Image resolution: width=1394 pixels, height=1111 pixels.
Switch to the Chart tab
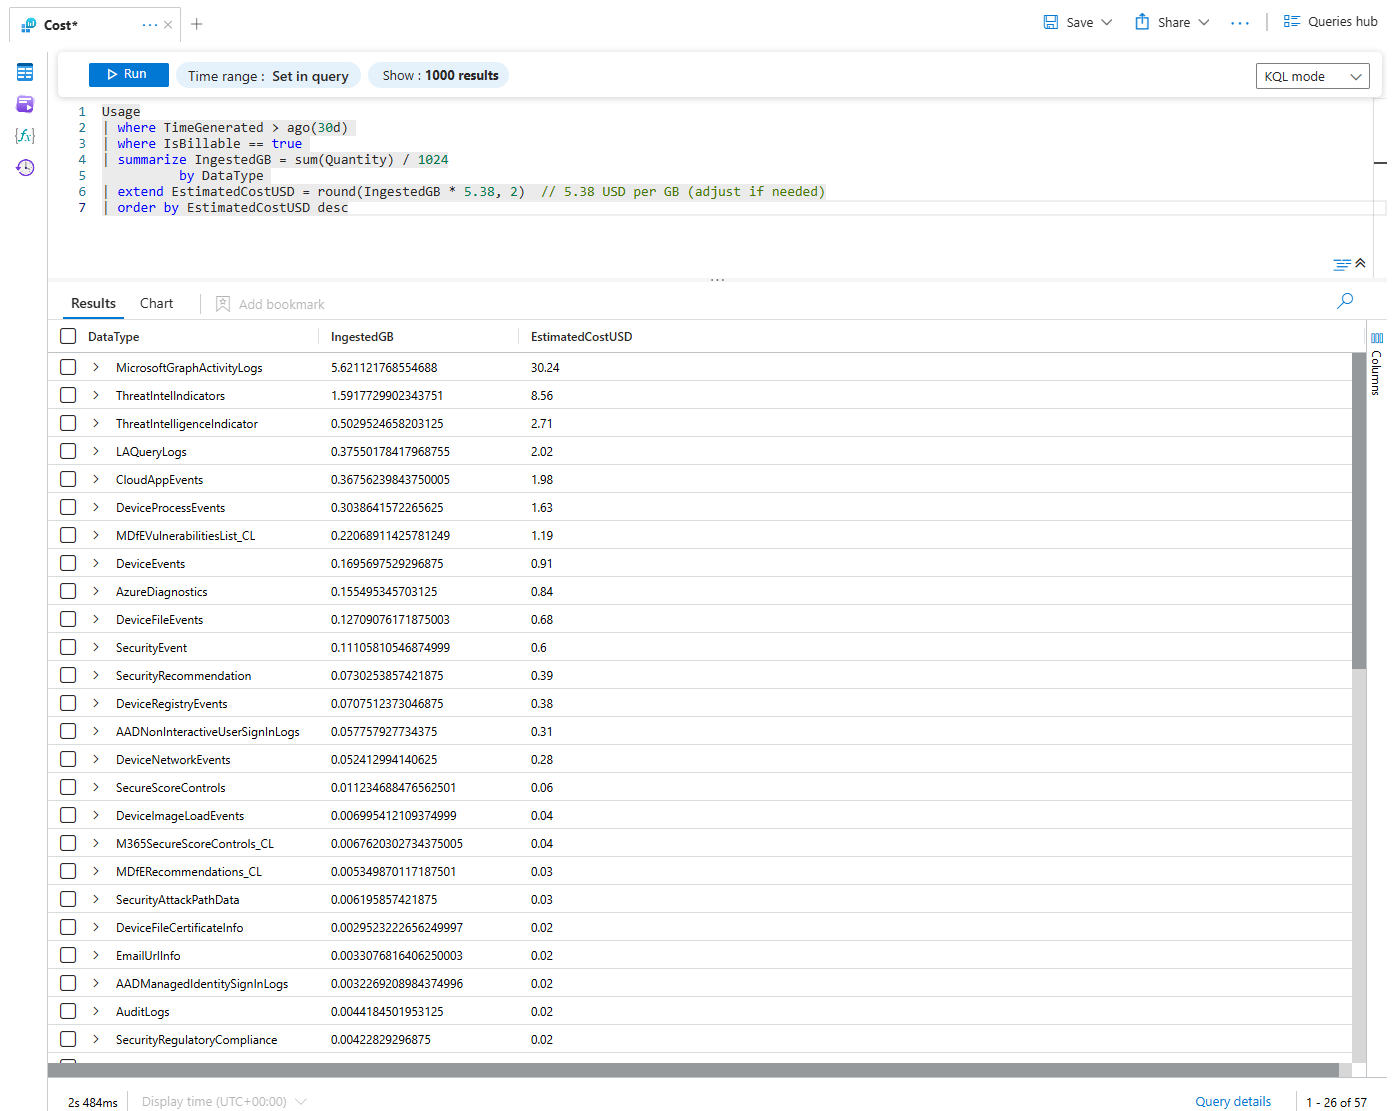(156, 303)
